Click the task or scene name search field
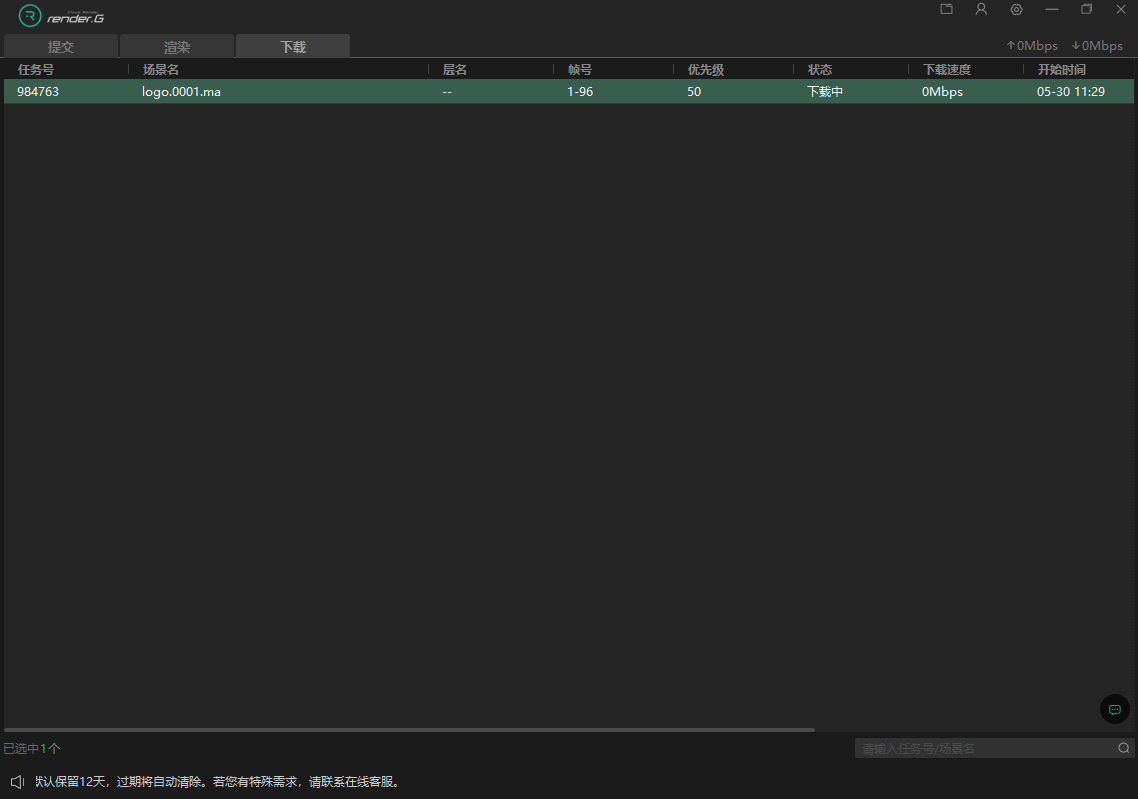Image resolution: width=1138 pixels, height=799 pixels. (985, 748)
